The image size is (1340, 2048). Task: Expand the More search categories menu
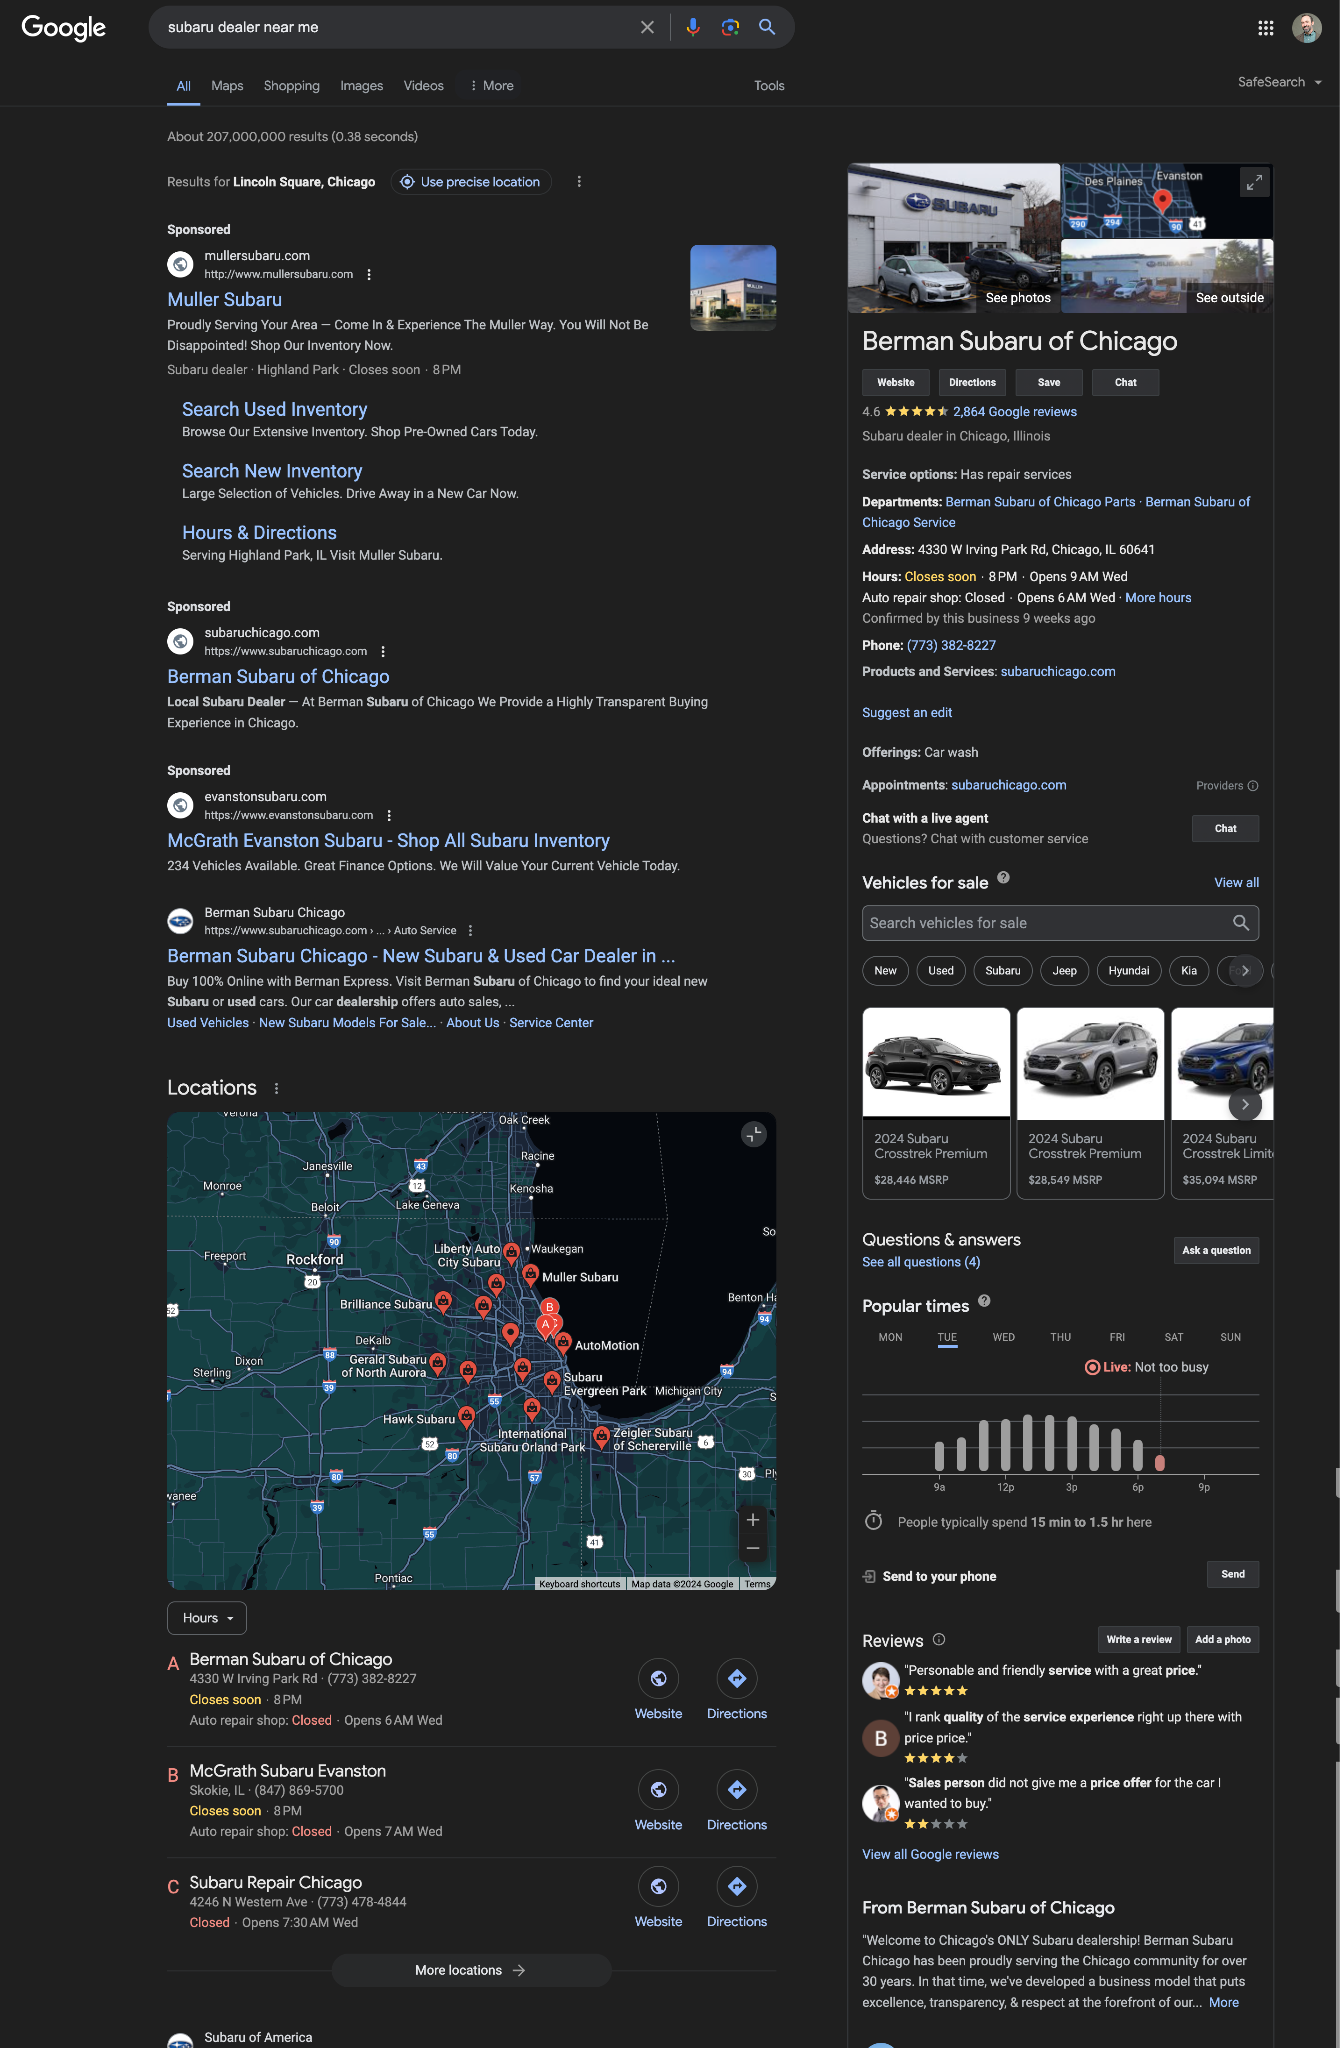491,86
